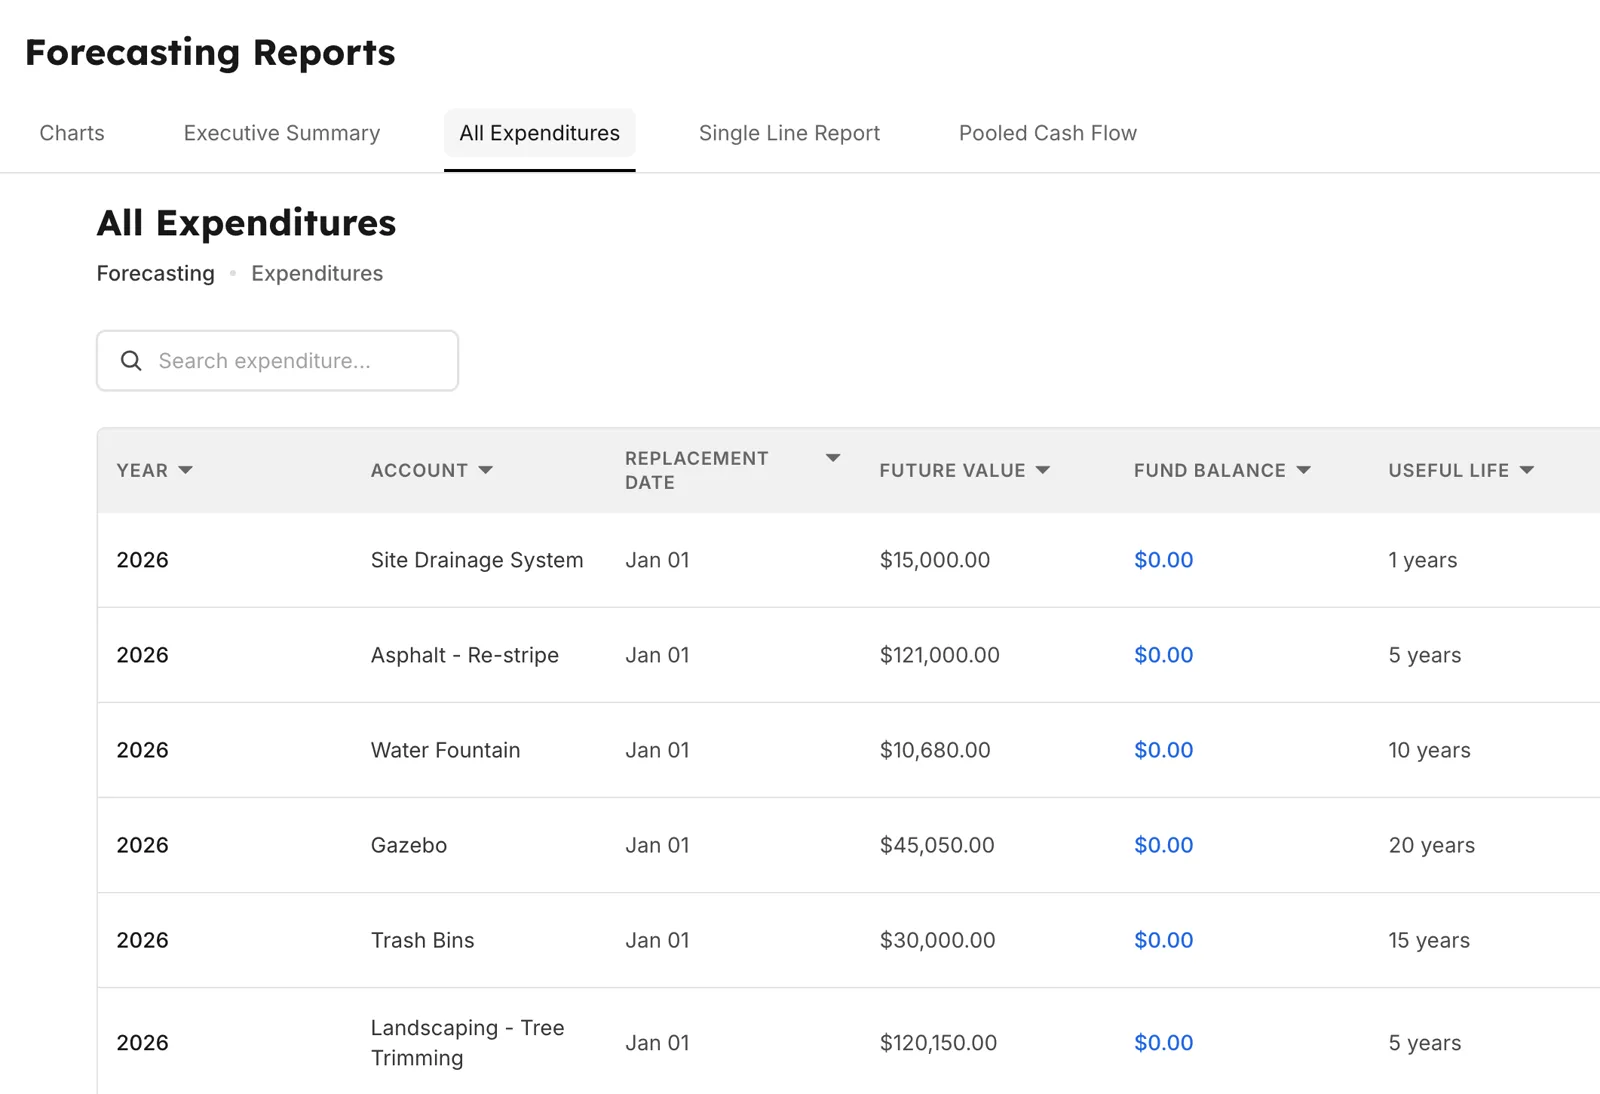
Task: Click the FUTURE VALUE header label
Action: tap(953, 470)
